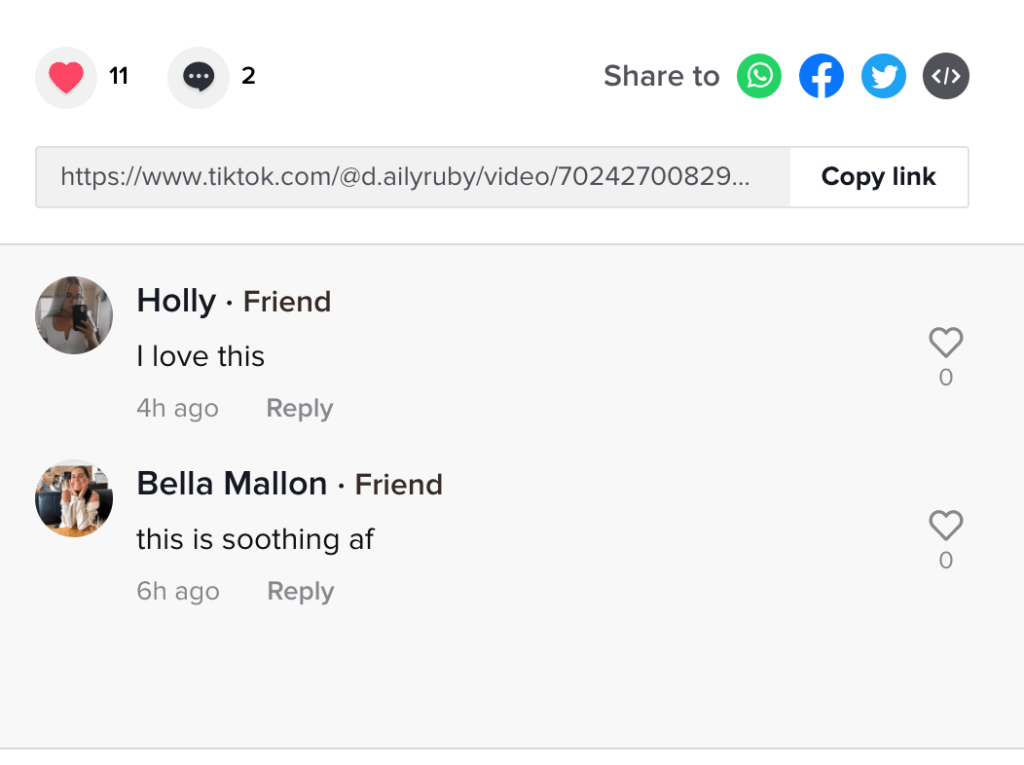Reply to Bella Mallon's comment
The width and height of the screenshot is (1024, 765).
[x=300, y=591]
